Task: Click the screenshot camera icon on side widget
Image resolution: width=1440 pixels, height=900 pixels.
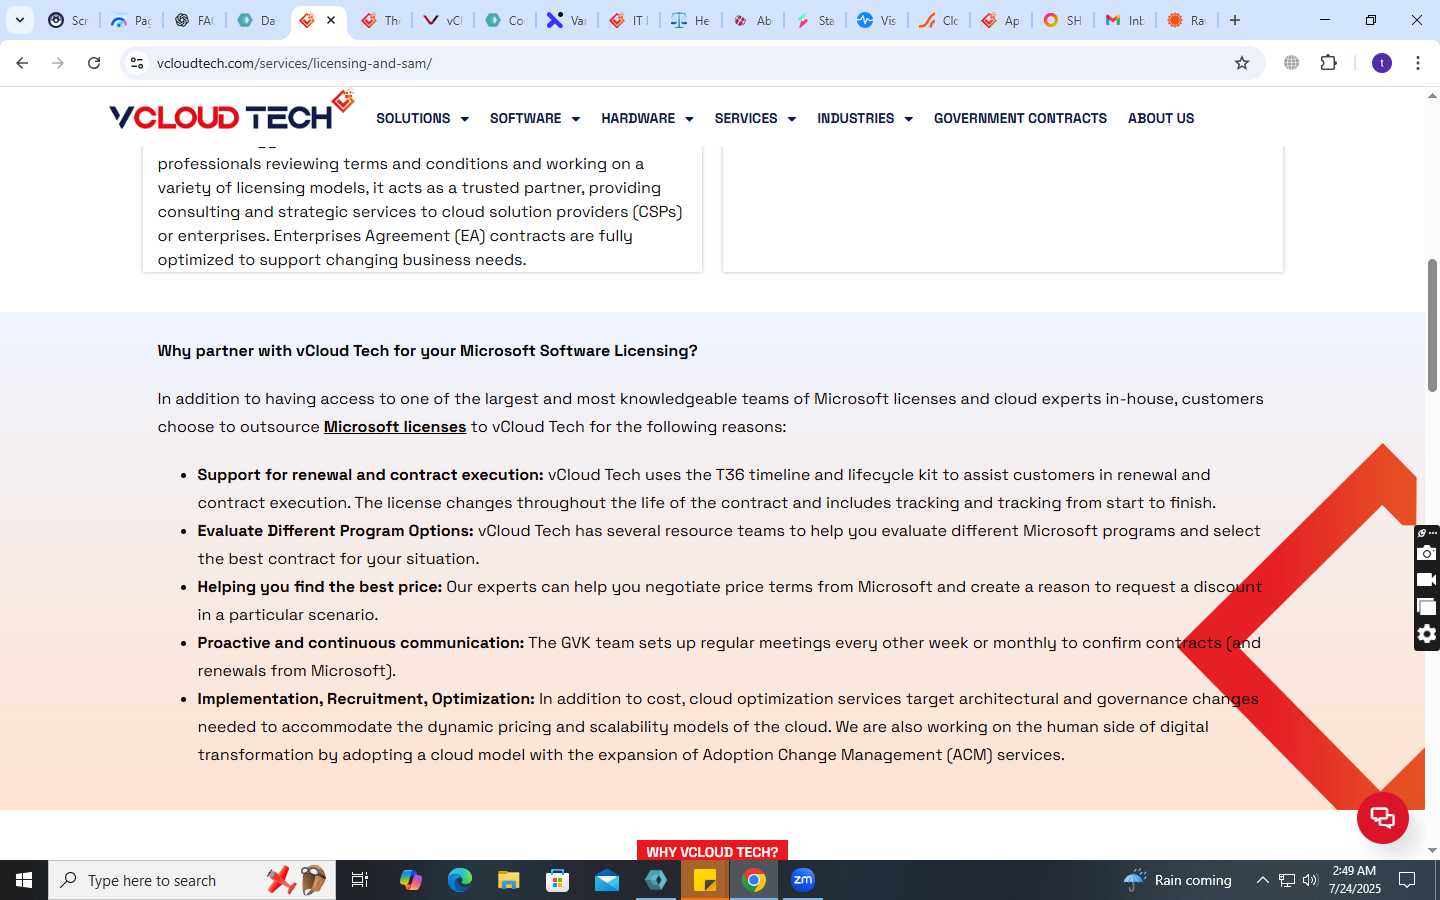Action: (1427, 553)
